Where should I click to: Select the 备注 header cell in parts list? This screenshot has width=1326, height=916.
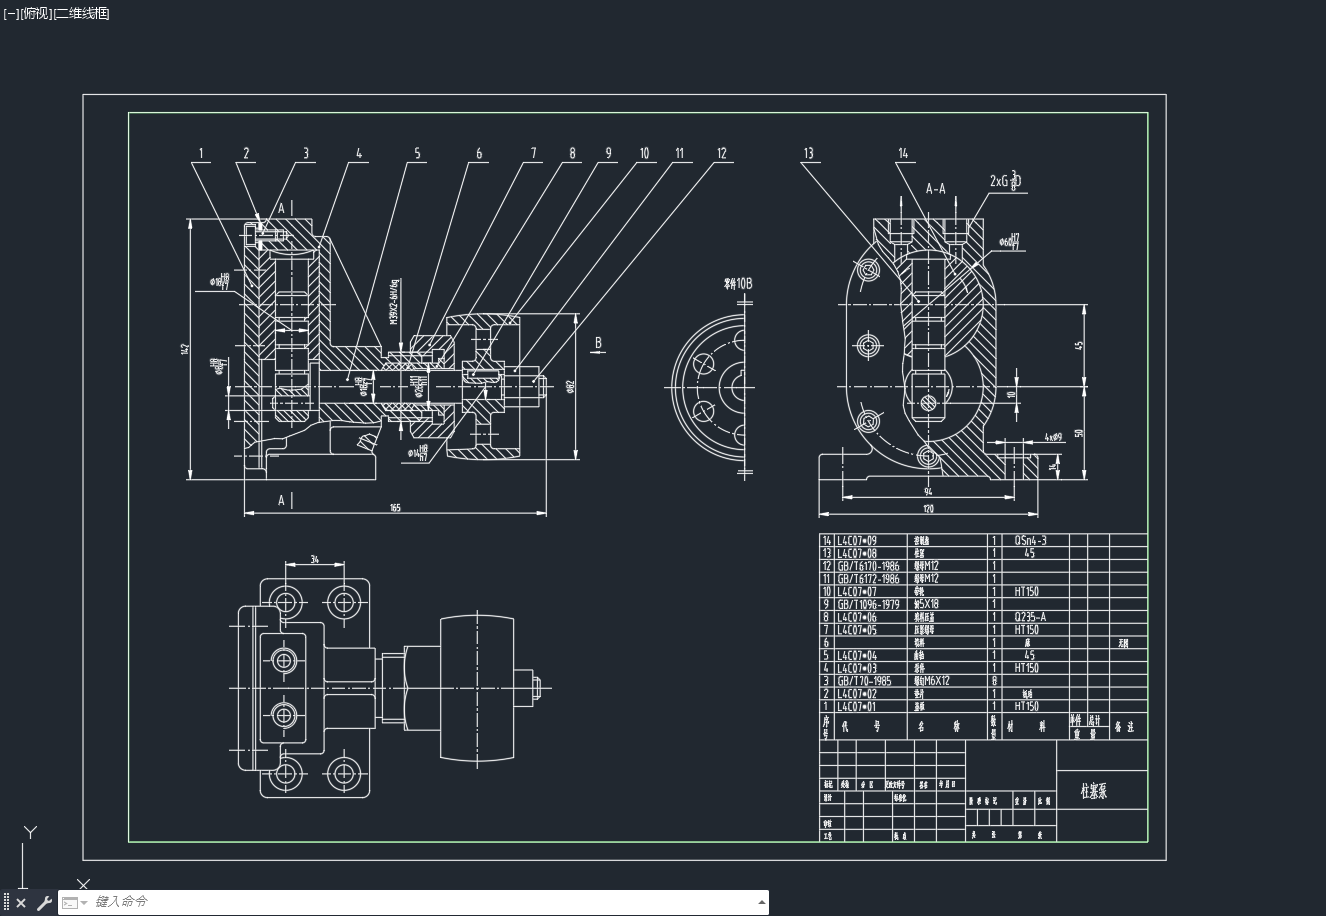pyautogui.click(x=1125, y=727)
